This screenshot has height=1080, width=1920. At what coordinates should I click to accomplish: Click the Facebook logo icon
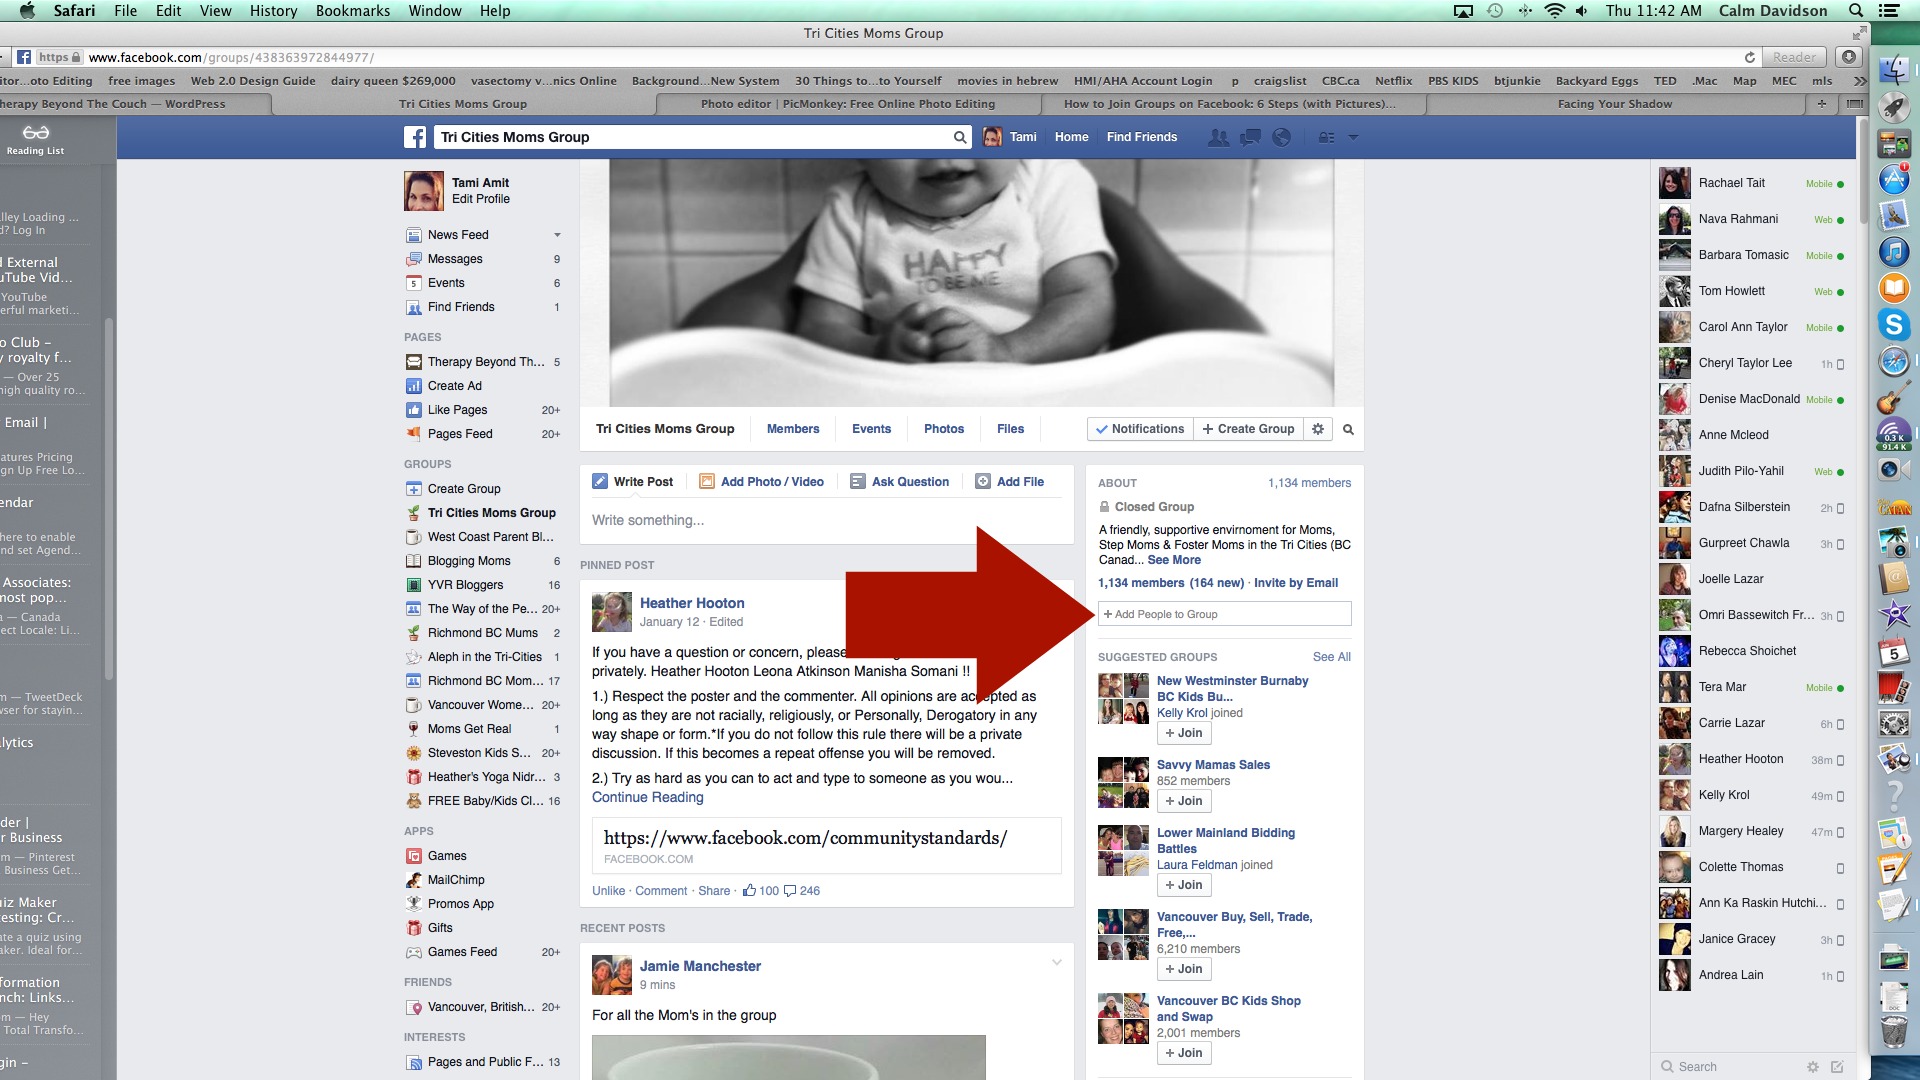coord(415,138)
